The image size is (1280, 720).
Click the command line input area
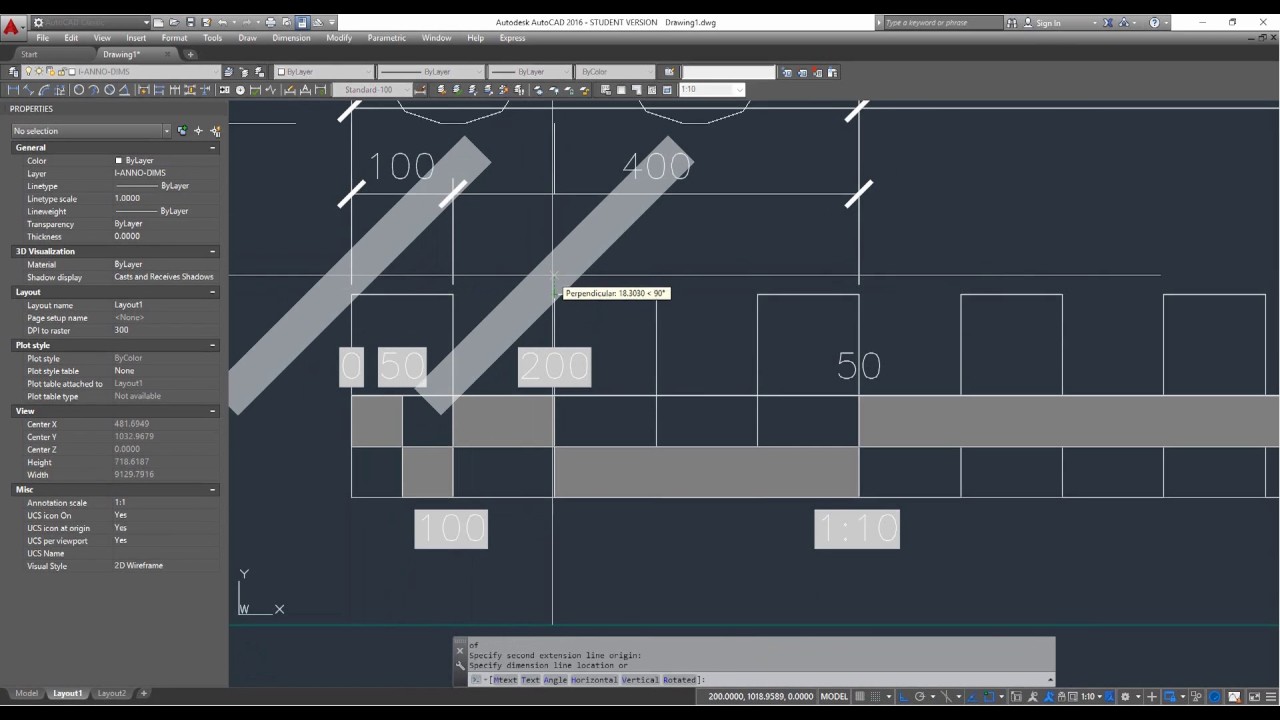(x=760, y=680)
